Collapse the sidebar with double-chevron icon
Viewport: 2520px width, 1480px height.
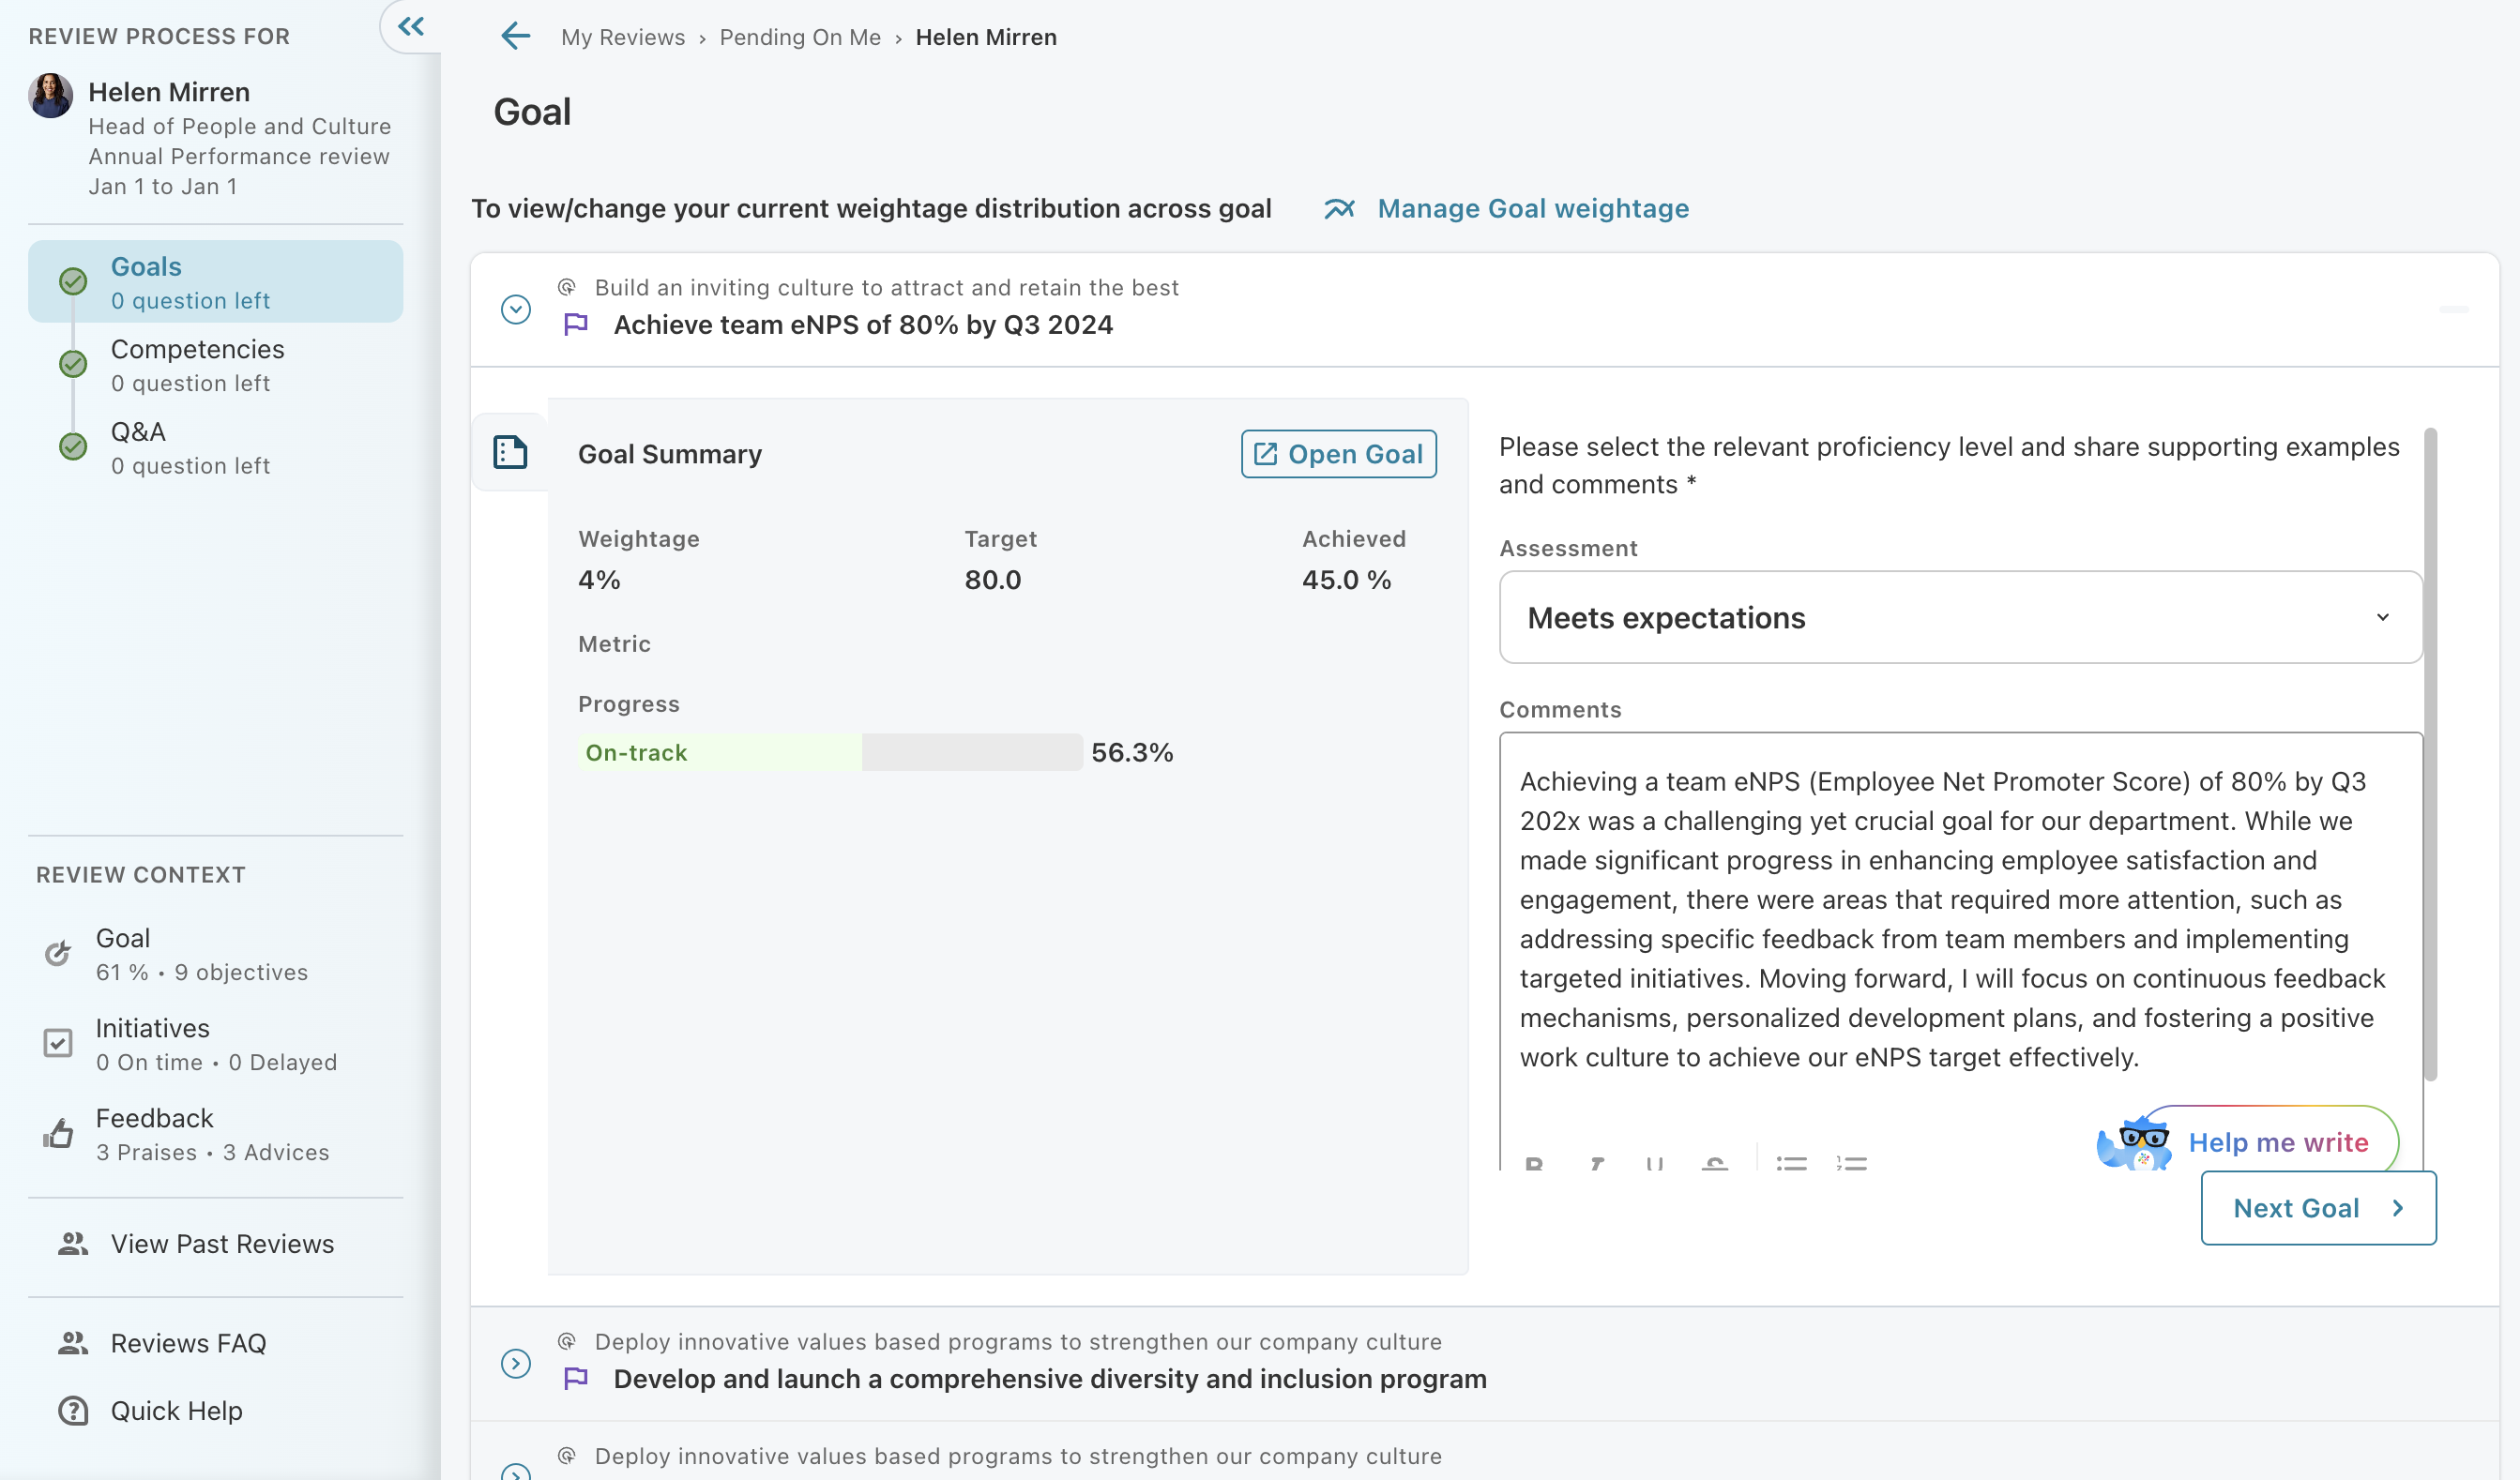[411, 27]
